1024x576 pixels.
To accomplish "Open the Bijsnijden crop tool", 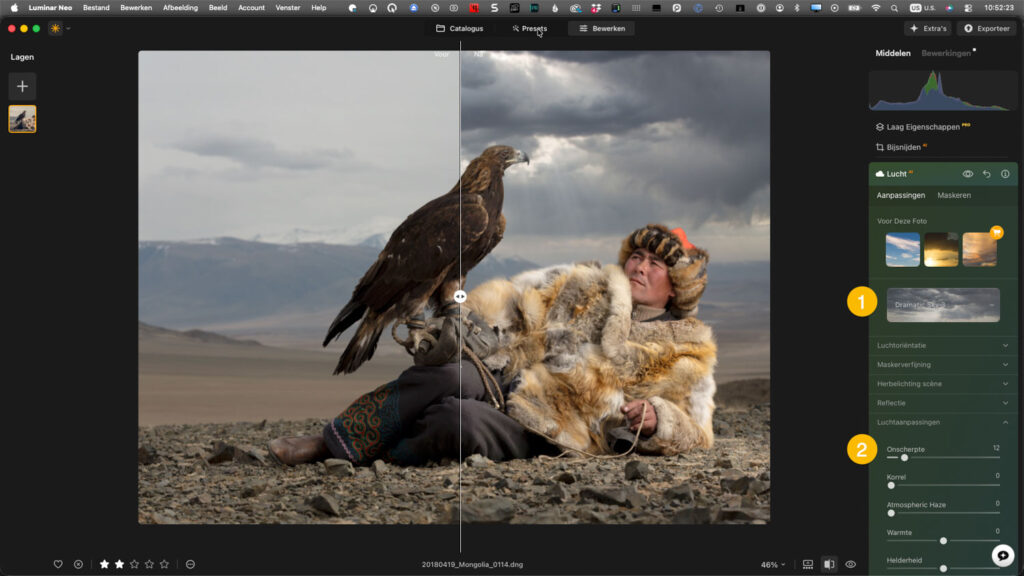I will click(x=902, y=147).
